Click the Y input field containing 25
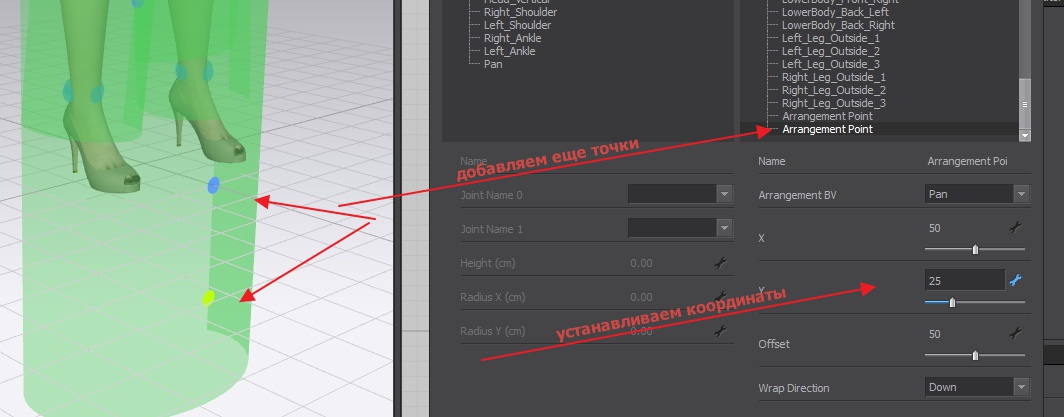This screenshot has height=417, width=1064. click(964, 280)
